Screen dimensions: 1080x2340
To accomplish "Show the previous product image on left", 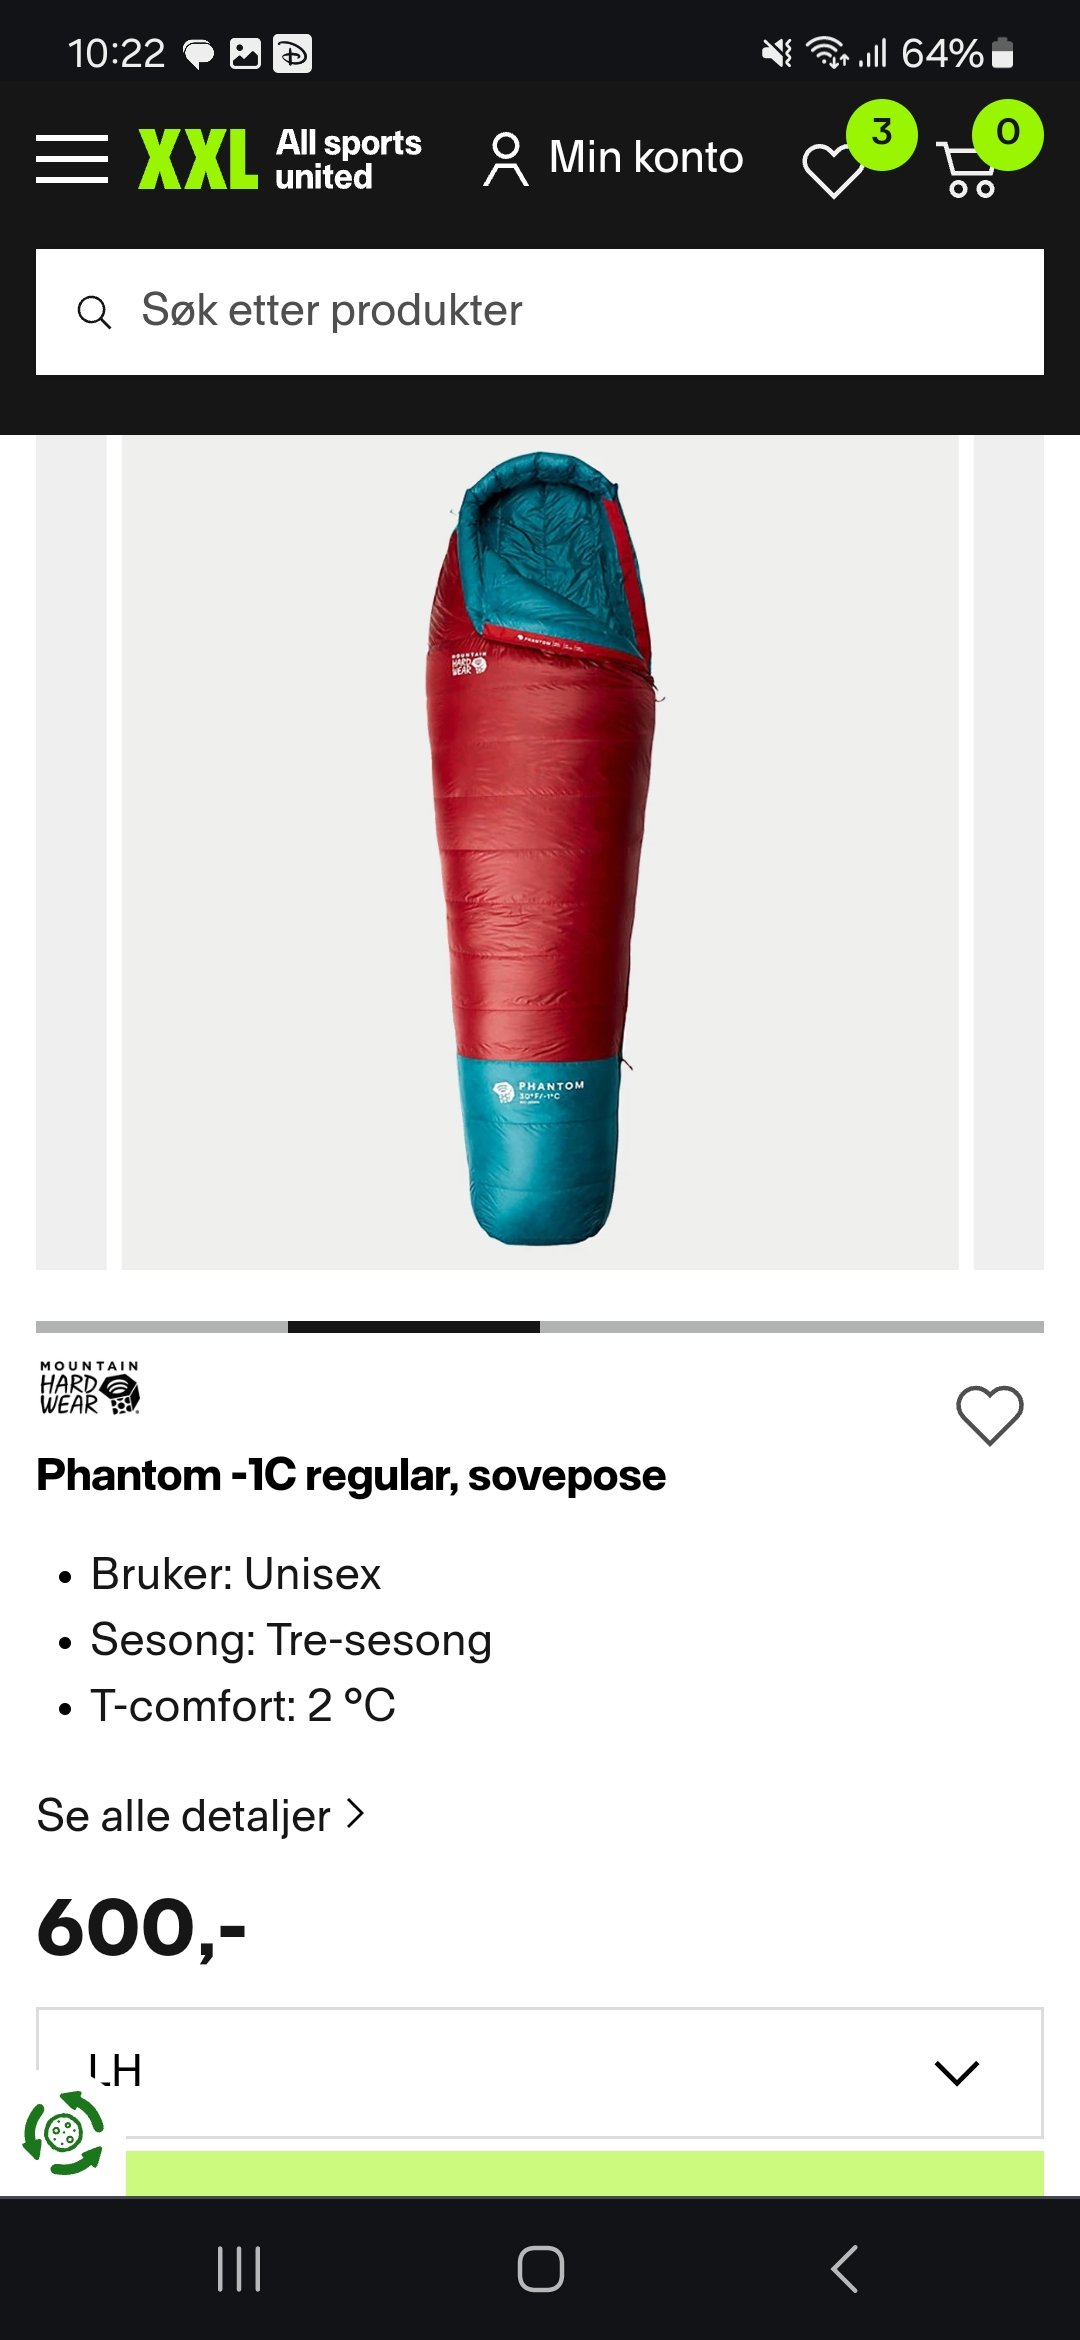I will tap(71, 852).
